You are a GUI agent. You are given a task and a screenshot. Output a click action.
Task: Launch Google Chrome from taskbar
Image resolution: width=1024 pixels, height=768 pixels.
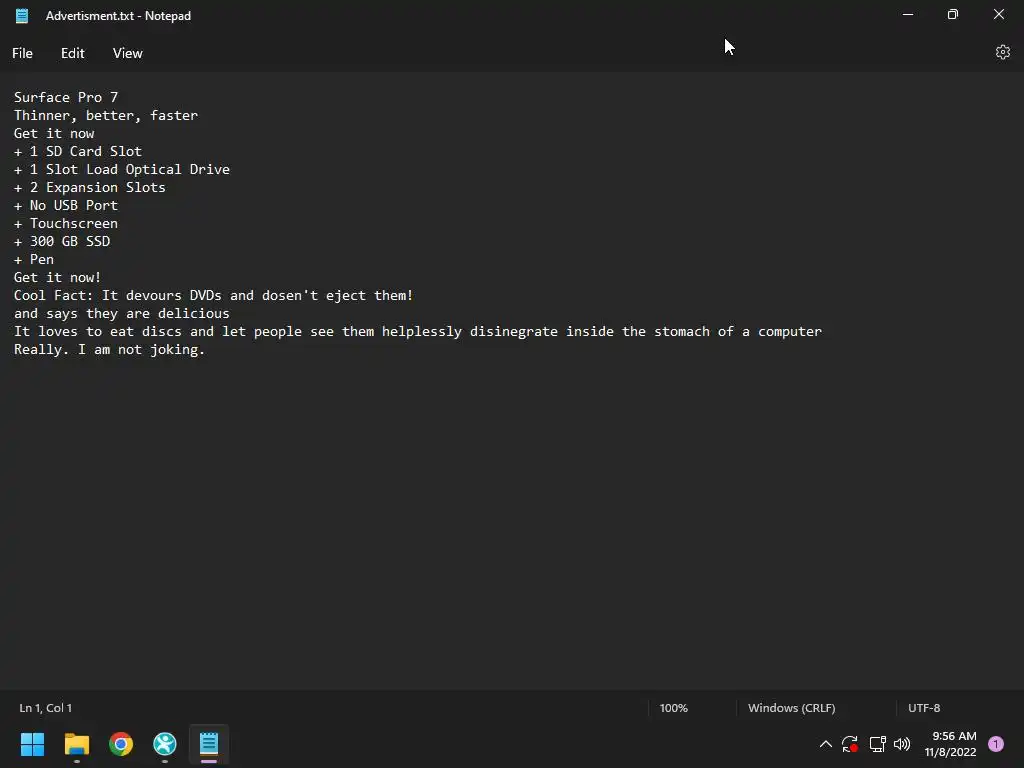(x=121, y=744)
